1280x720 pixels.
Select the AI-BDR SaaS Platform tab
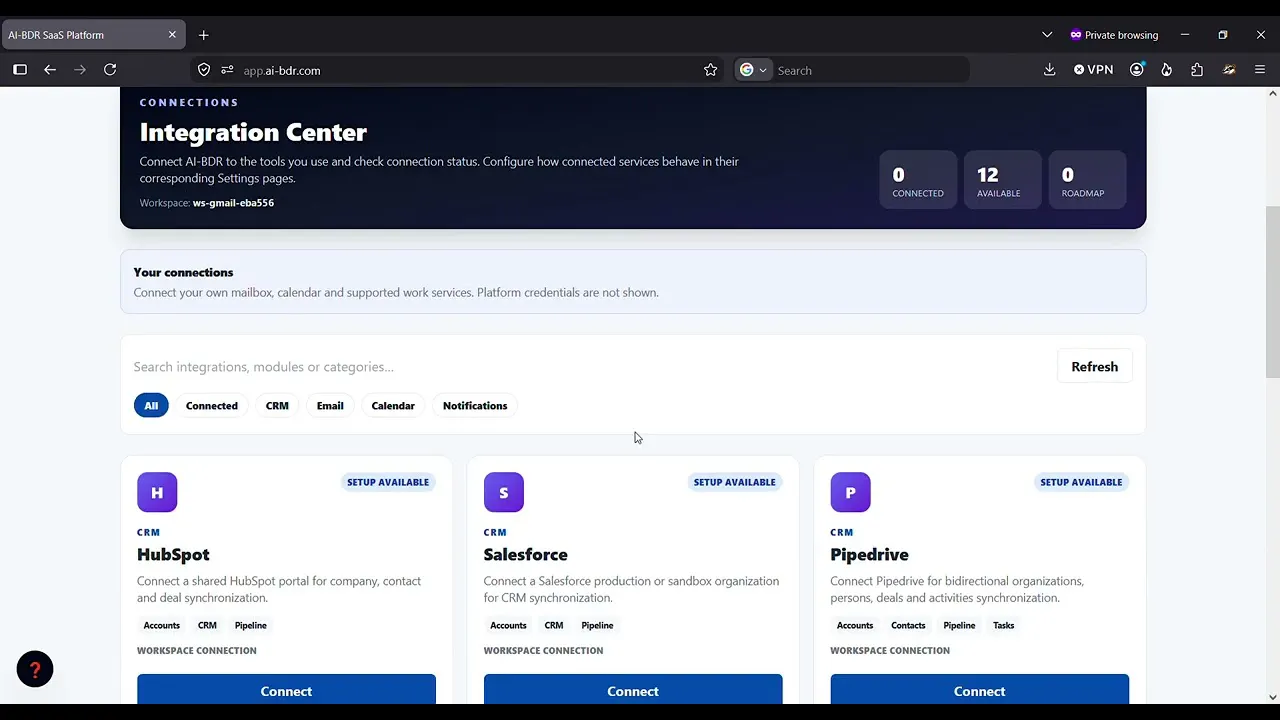[92, 35]
